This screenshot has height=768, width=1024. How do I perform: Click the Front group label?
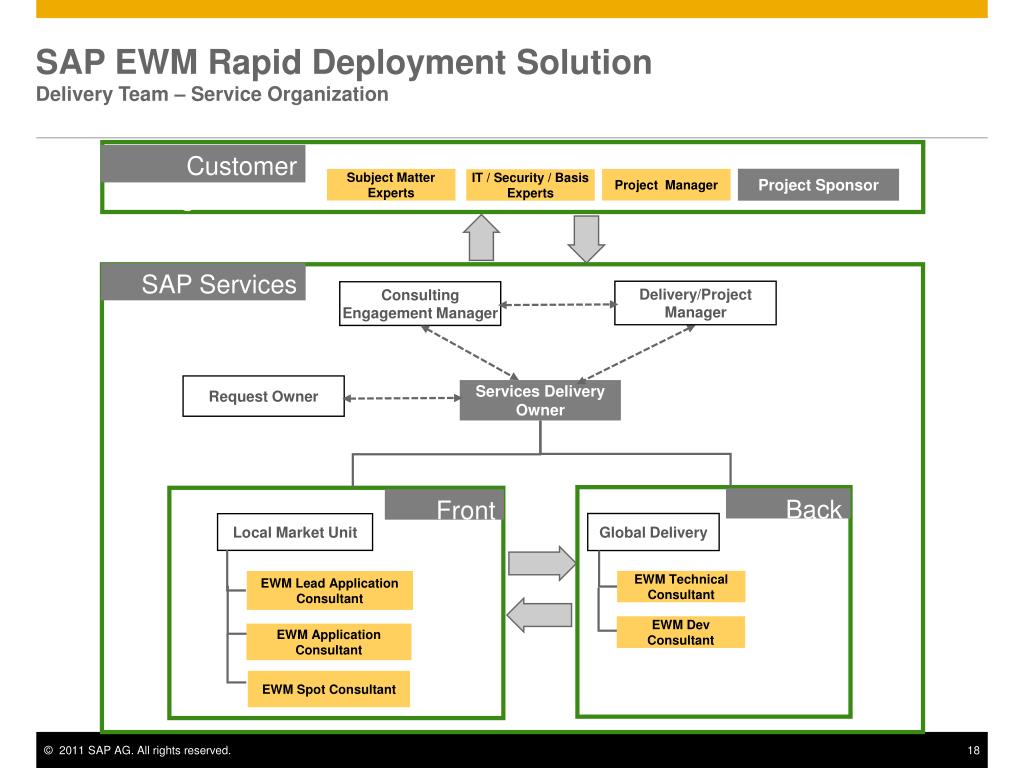point(444,505)
